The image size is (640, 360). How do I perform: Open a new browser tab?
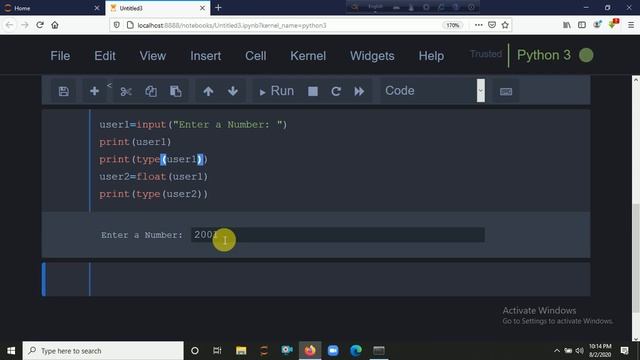click(218, 8)
